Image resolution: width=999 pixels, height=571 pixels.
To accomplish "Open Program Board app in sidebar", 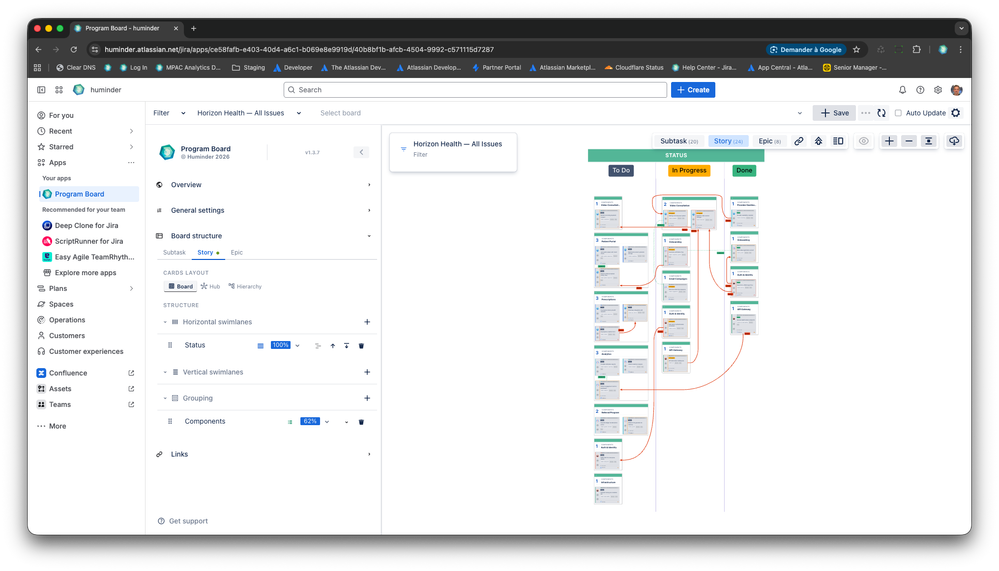I will 89,194.
